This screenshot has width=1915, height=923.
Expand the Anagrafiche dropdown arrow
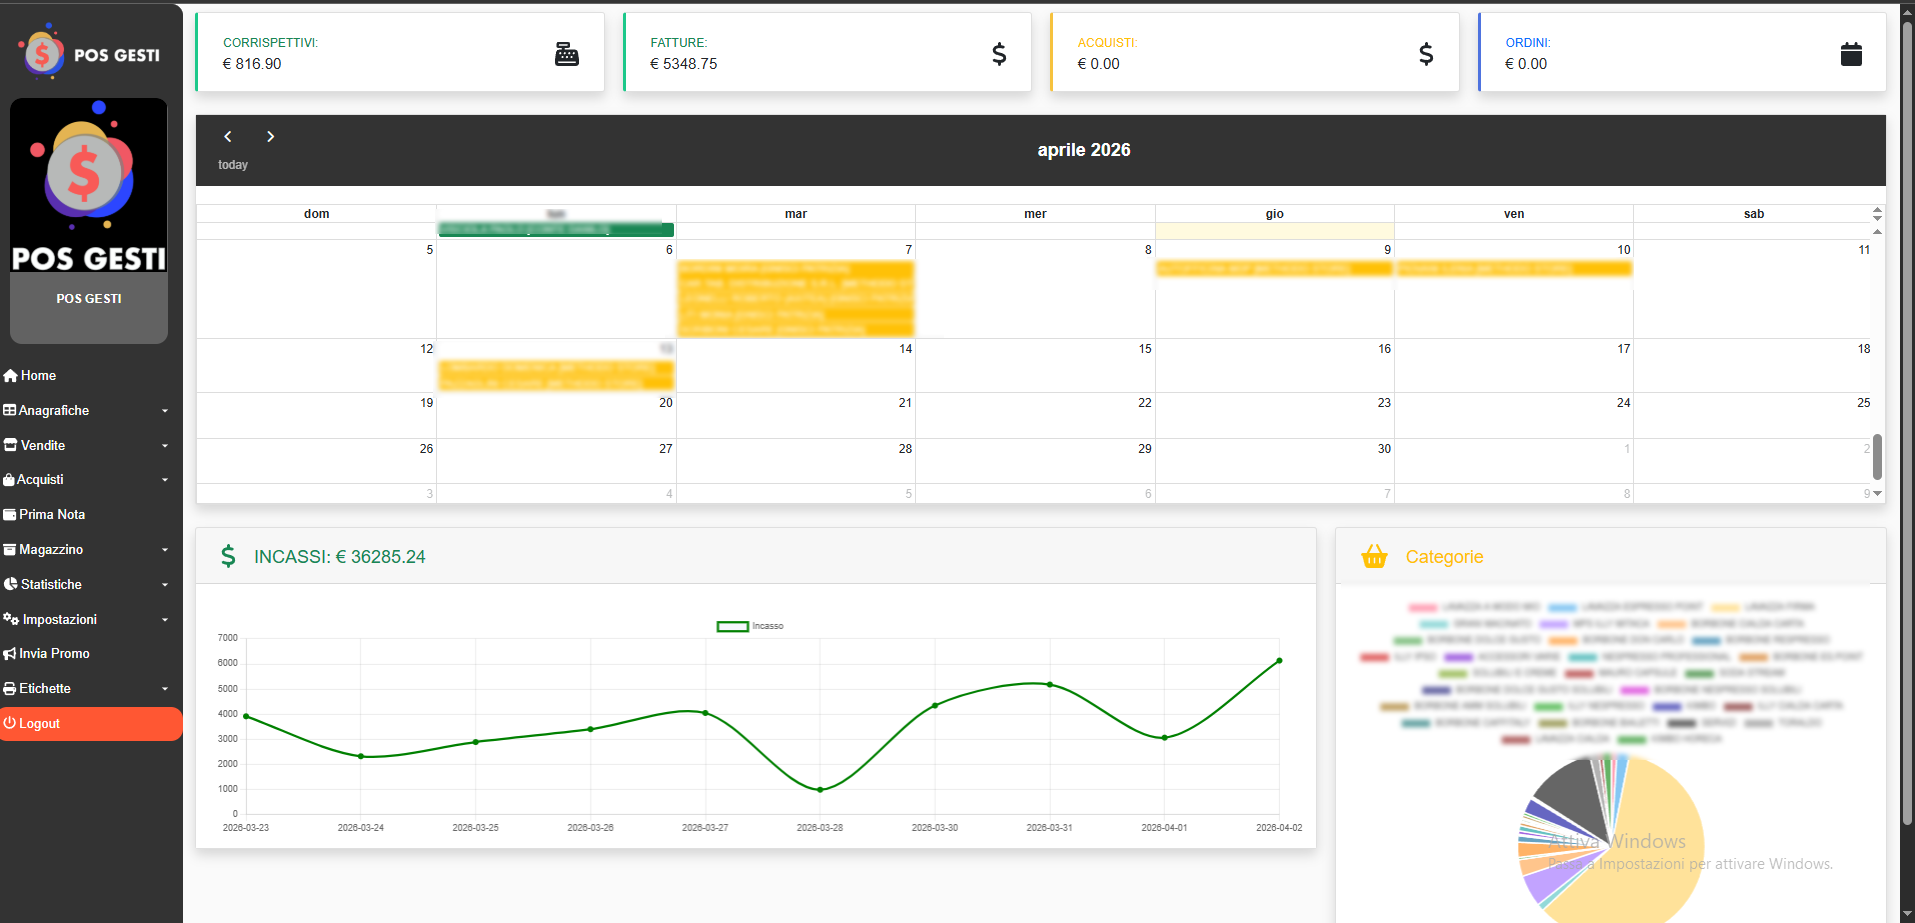click(x=165, y=411)
